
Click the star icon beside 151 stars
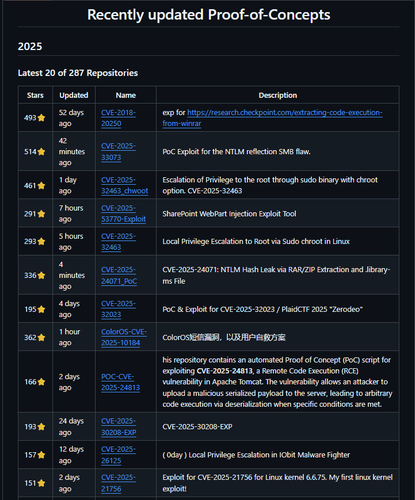[41, 483]
